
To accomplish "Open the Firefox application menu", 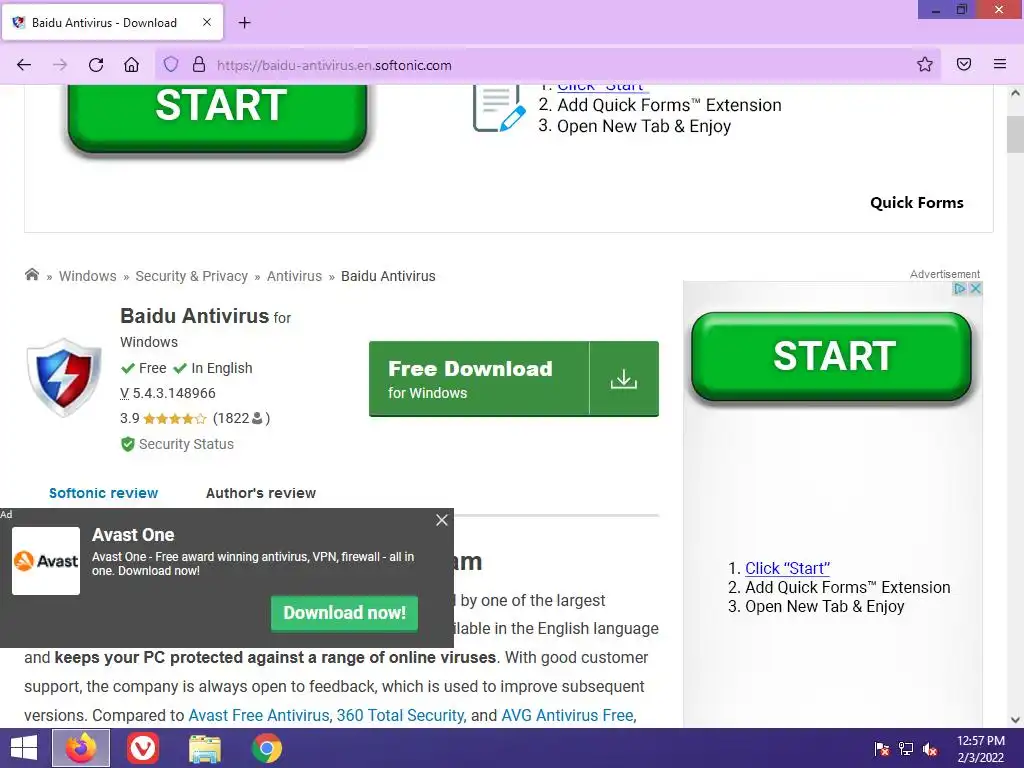I will click(x=1000, y=64).
